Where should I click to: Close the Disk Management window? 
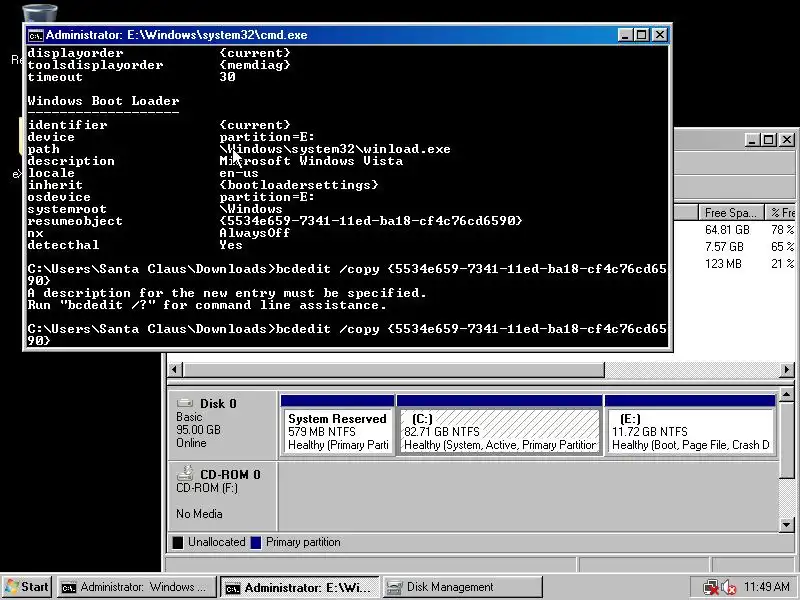(787, 140)
